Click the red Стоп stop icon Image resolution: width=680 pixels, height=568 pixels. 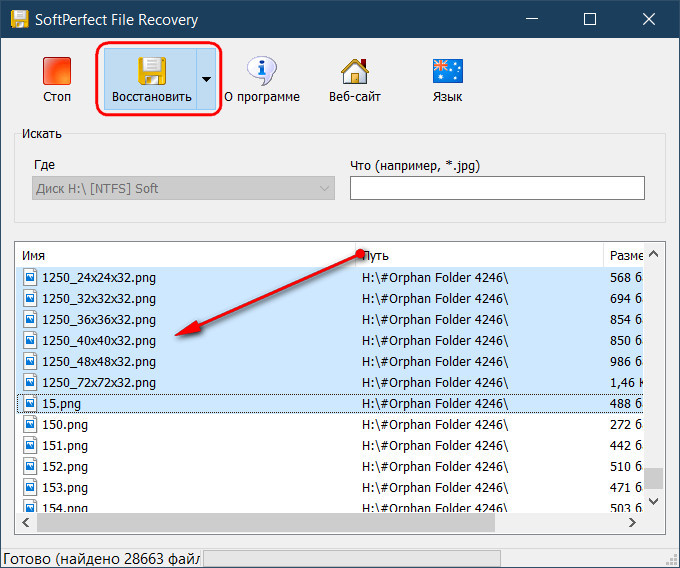57,71
